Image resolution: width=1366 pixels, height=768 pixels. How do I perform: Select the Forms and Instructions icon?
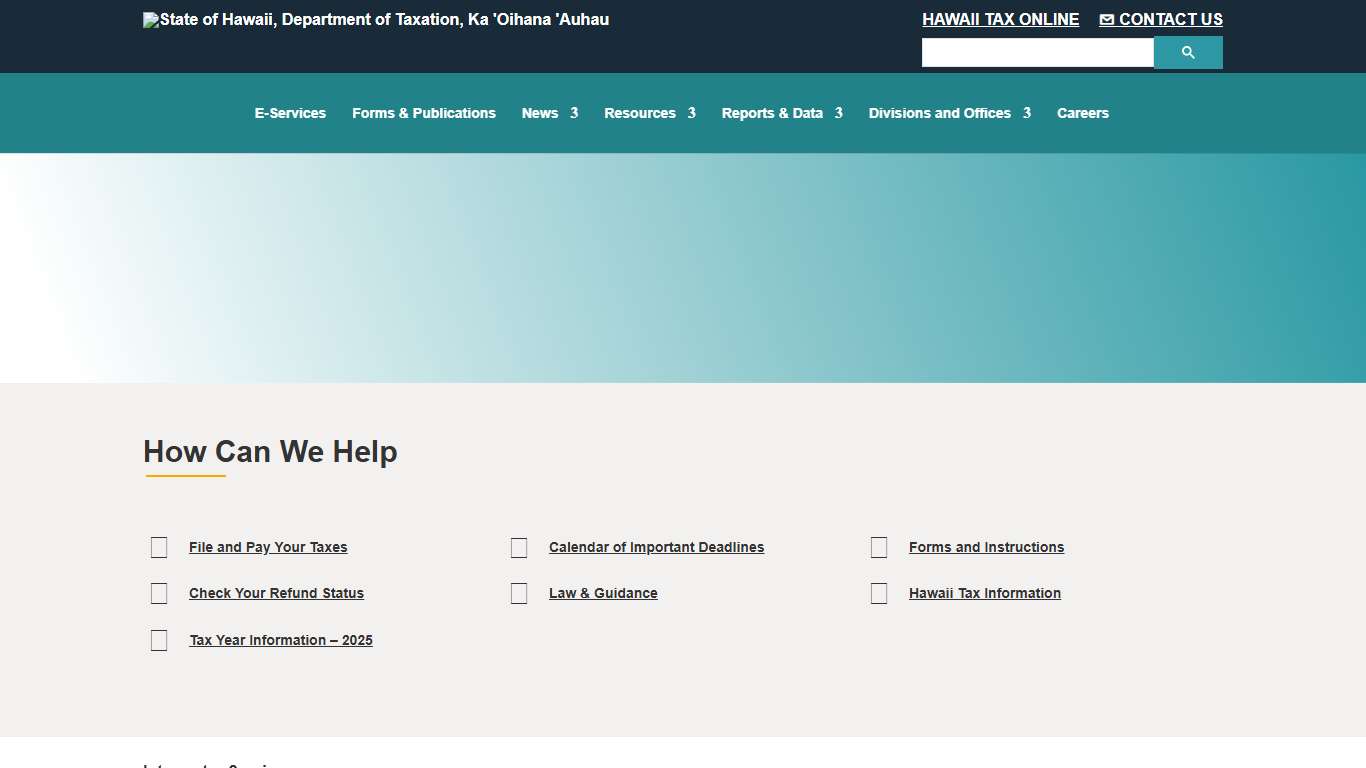click(878, 547)
